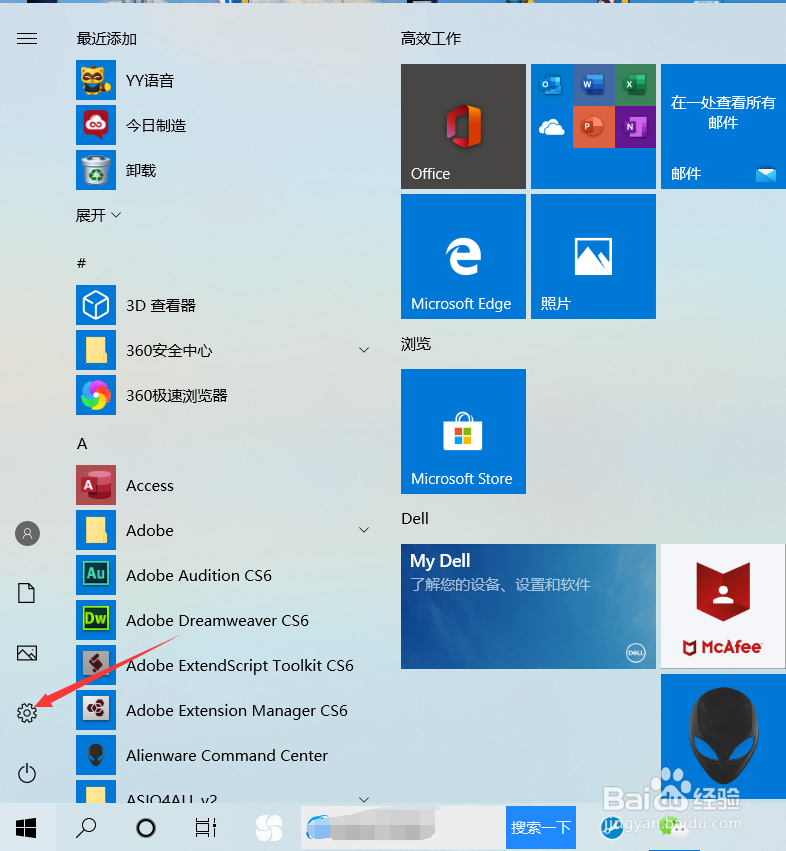Click the 最近添加 heading
This screenshot has height=851, width=786.
106,39
